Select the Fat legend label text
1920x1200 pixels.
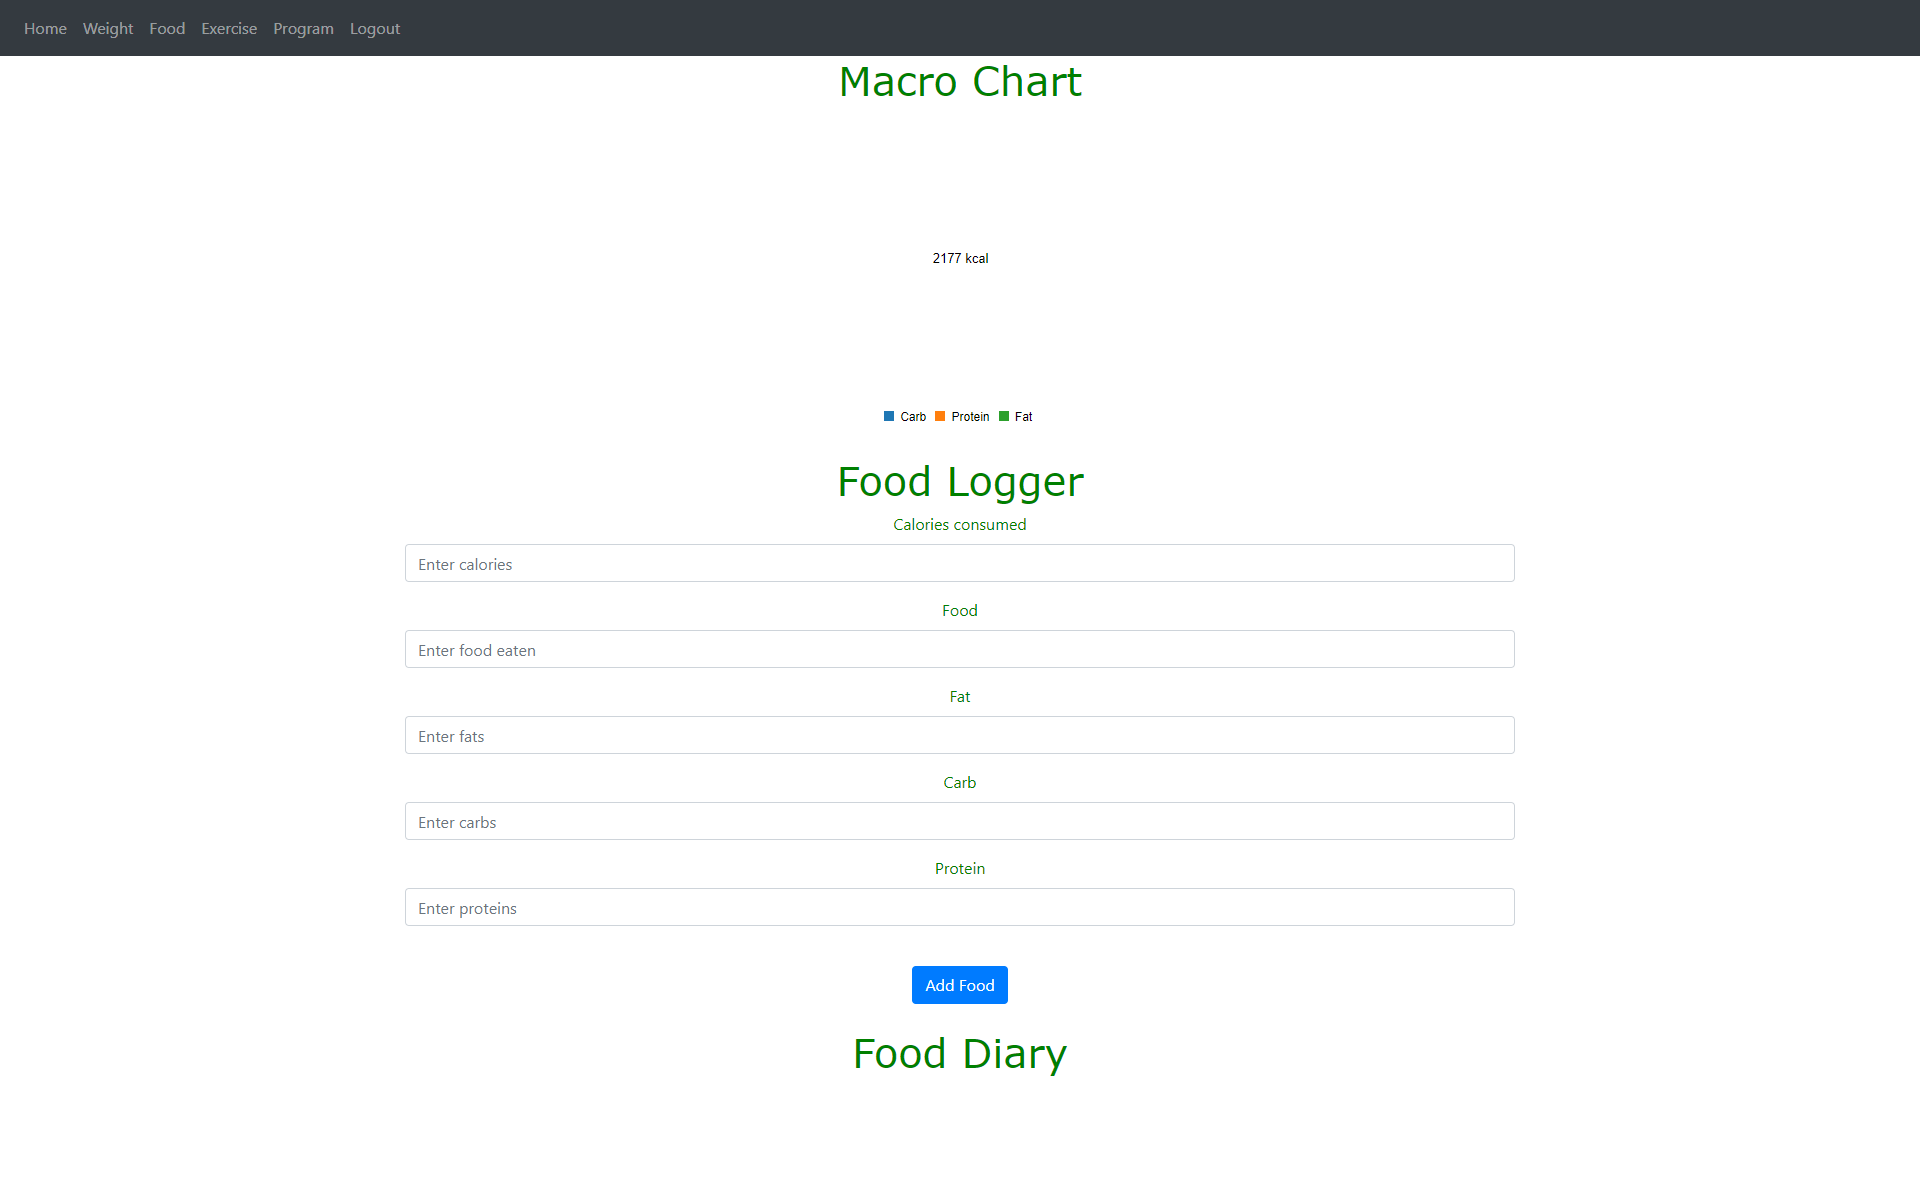point(1023,417)
